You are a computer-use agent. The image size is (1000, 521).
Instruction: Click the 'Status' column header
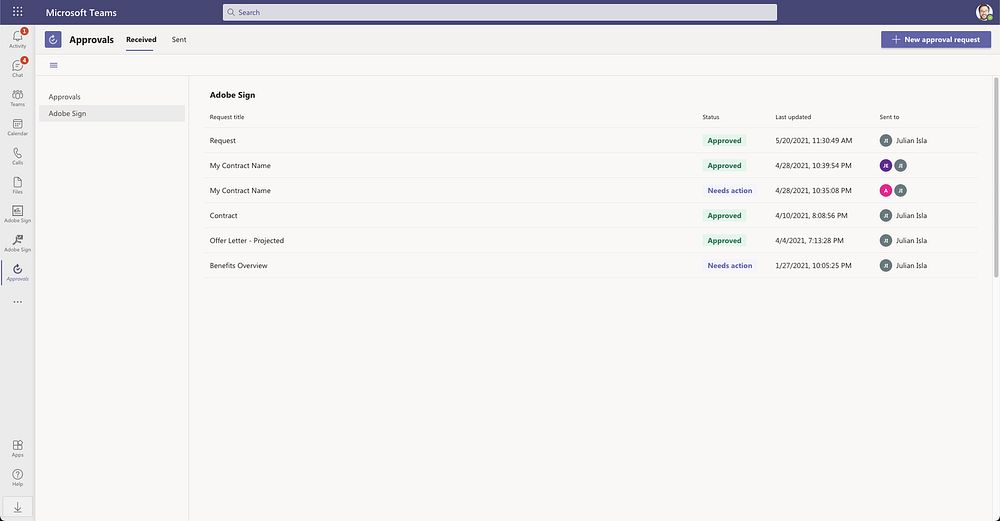point(710,117)
